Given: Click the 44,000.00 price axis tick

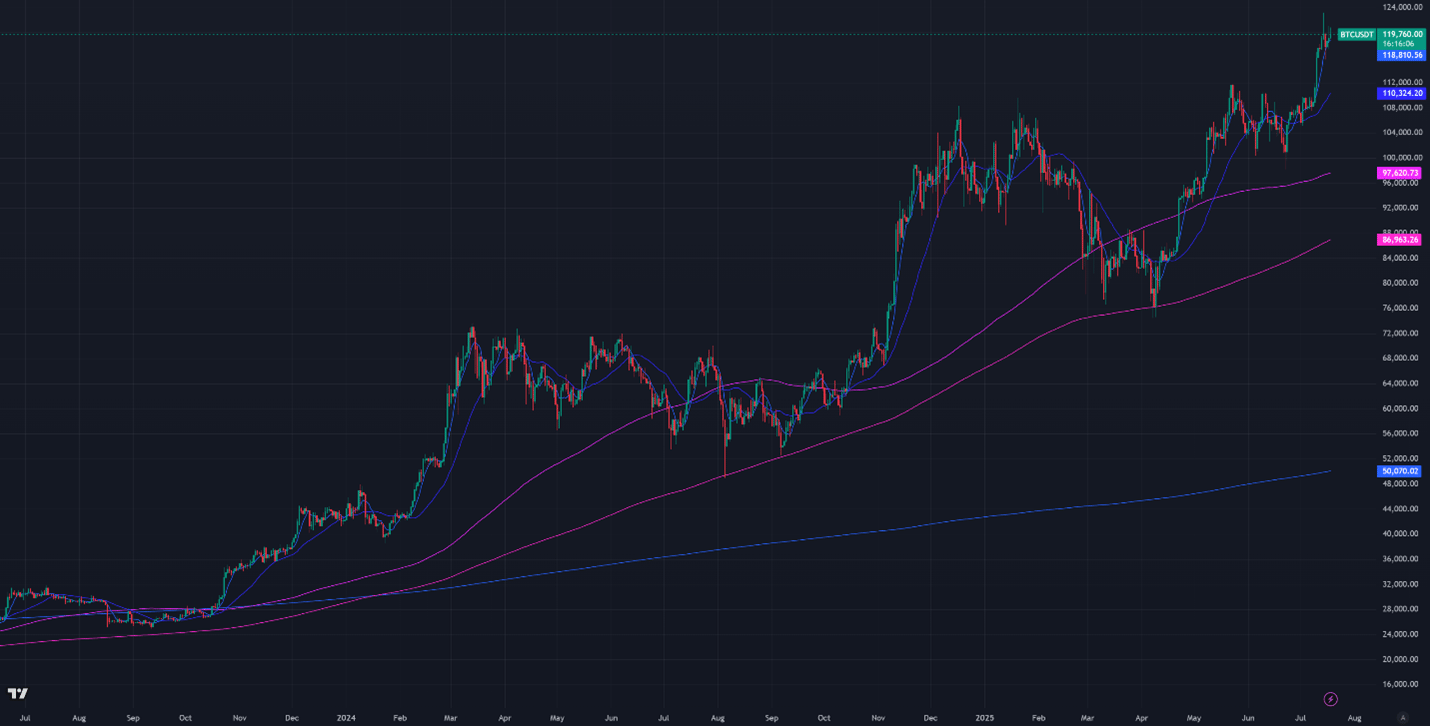Looking at the screenshot, I should [x=1400, y=509].
